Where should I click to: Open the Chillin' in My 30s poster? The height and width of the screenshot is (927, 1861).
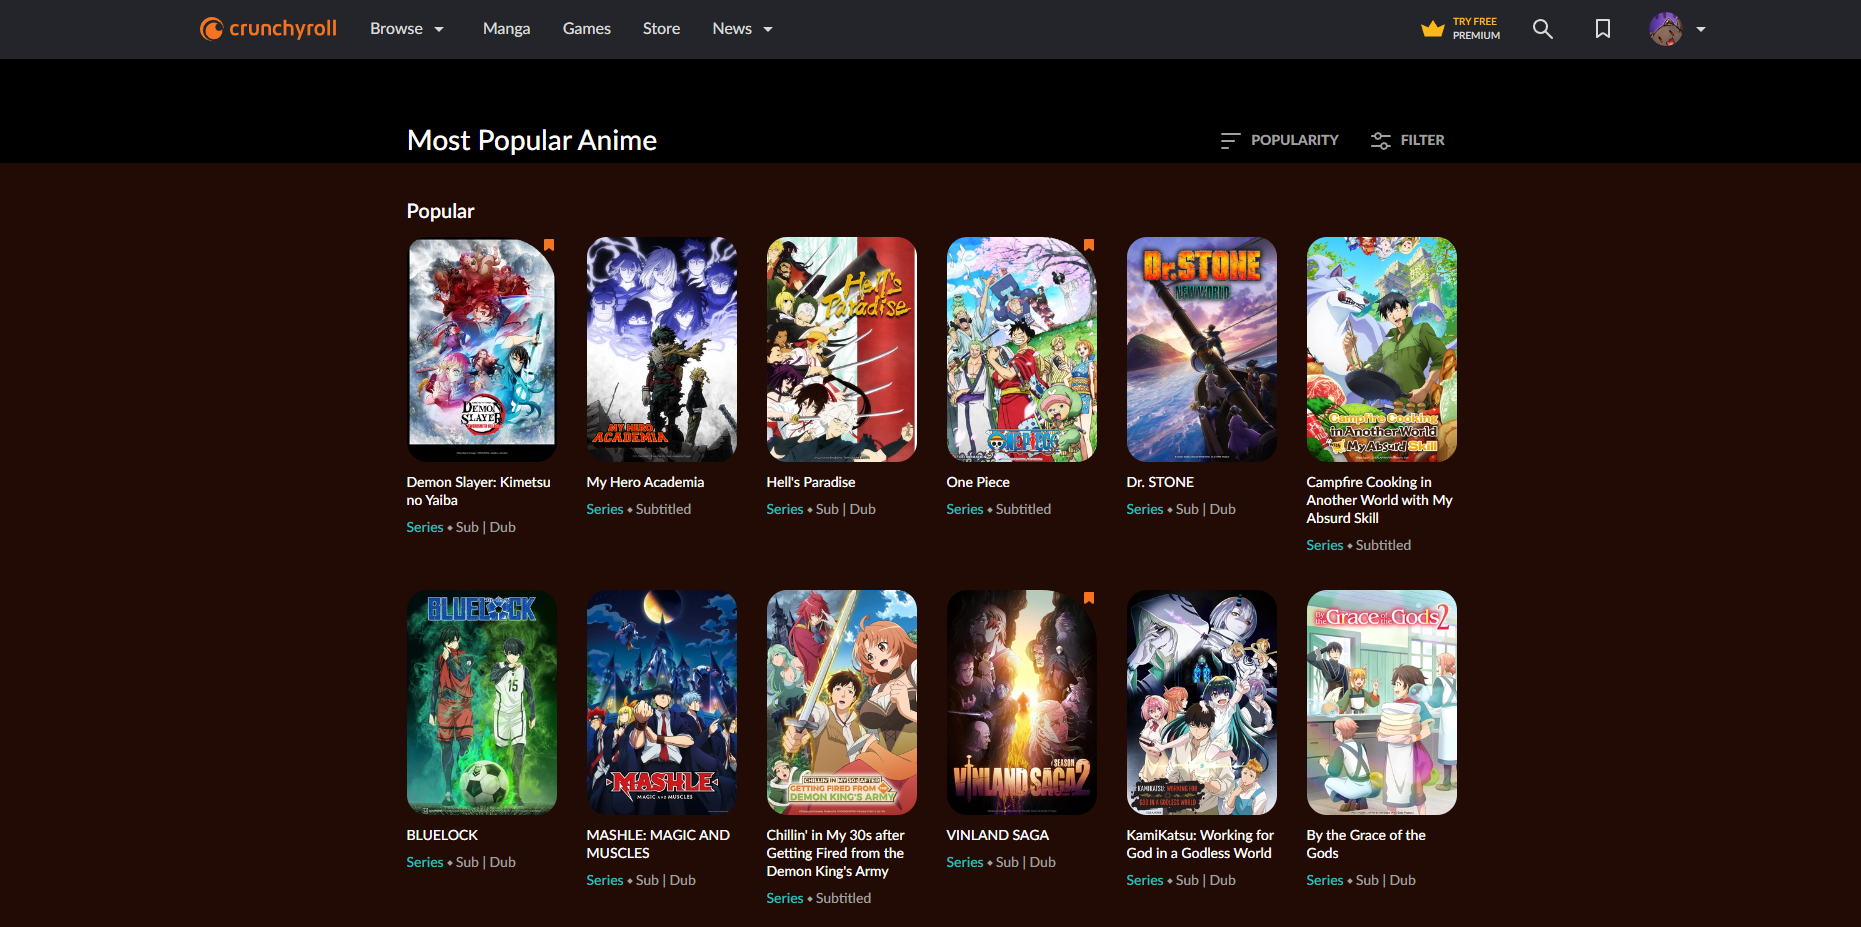(x=842, y=702)
